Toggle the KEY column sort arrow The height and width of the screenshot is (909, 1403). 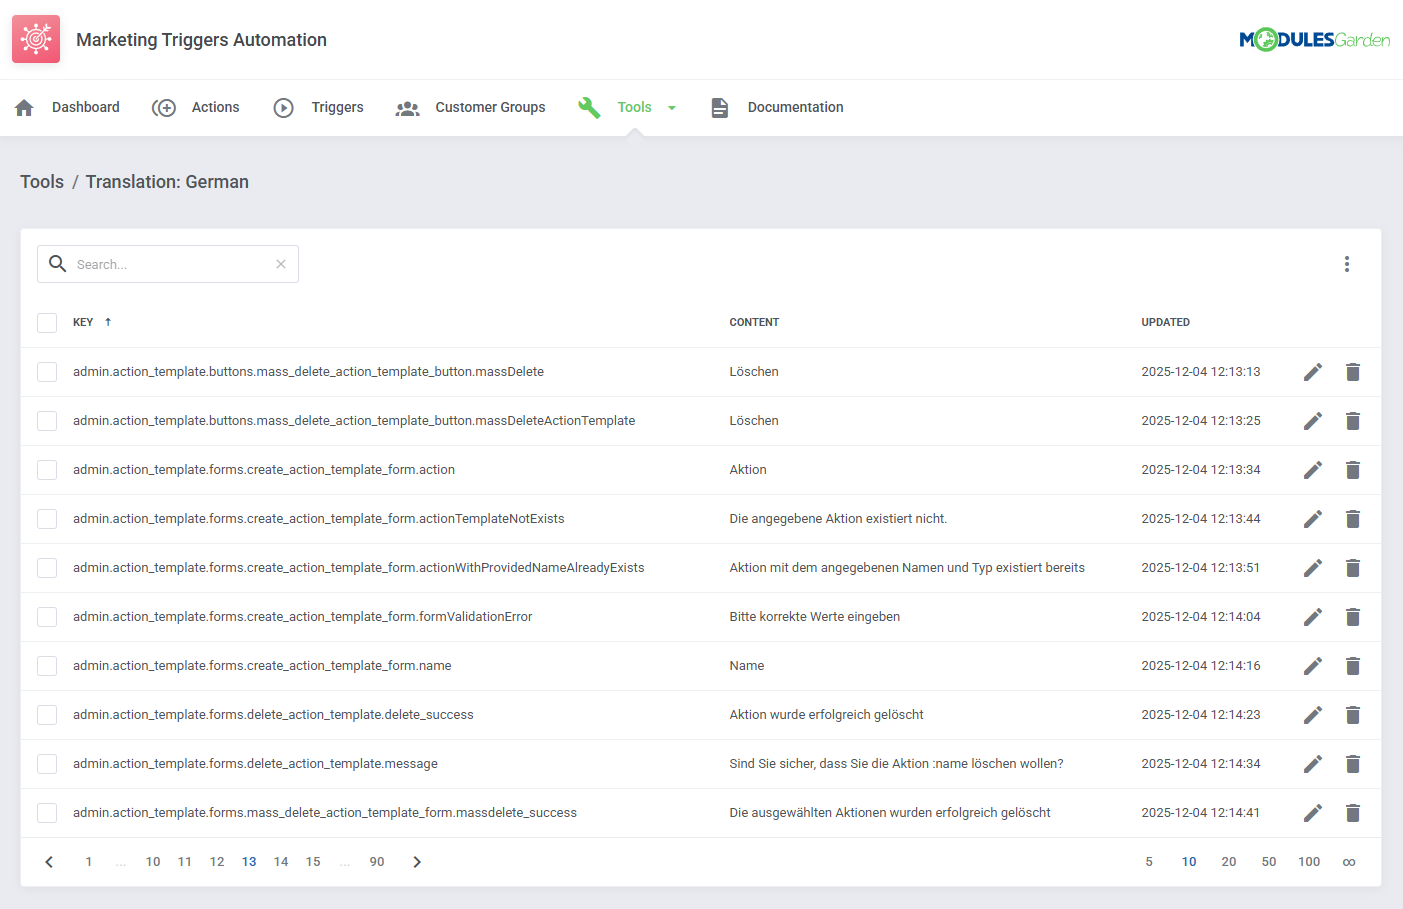(x=107, y=322)
